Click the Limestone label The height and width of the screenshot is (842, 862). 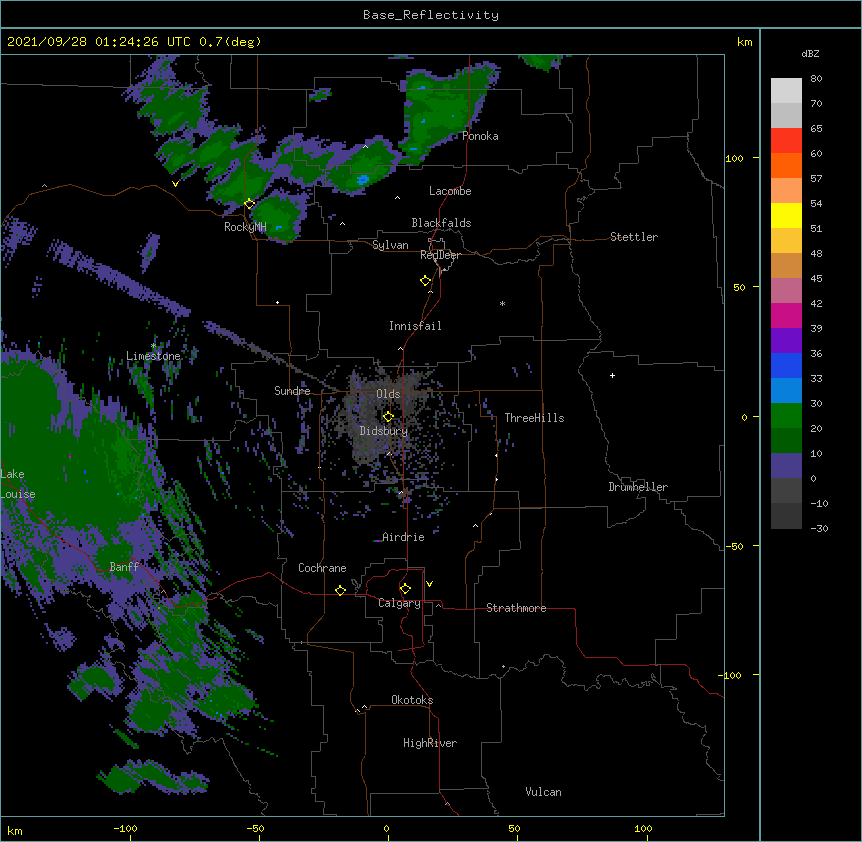click(x=153, y=356)
